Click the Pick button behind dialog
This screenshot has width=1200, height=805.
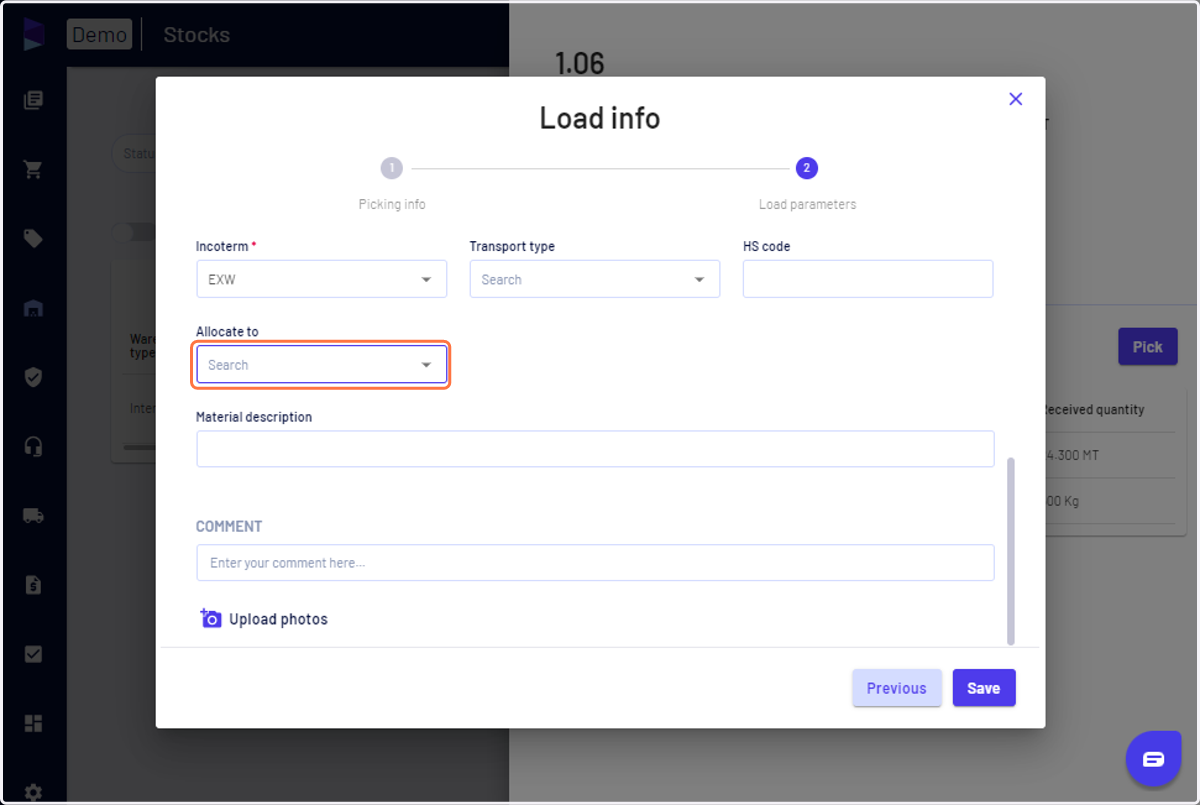click(x=1147, y=347)
